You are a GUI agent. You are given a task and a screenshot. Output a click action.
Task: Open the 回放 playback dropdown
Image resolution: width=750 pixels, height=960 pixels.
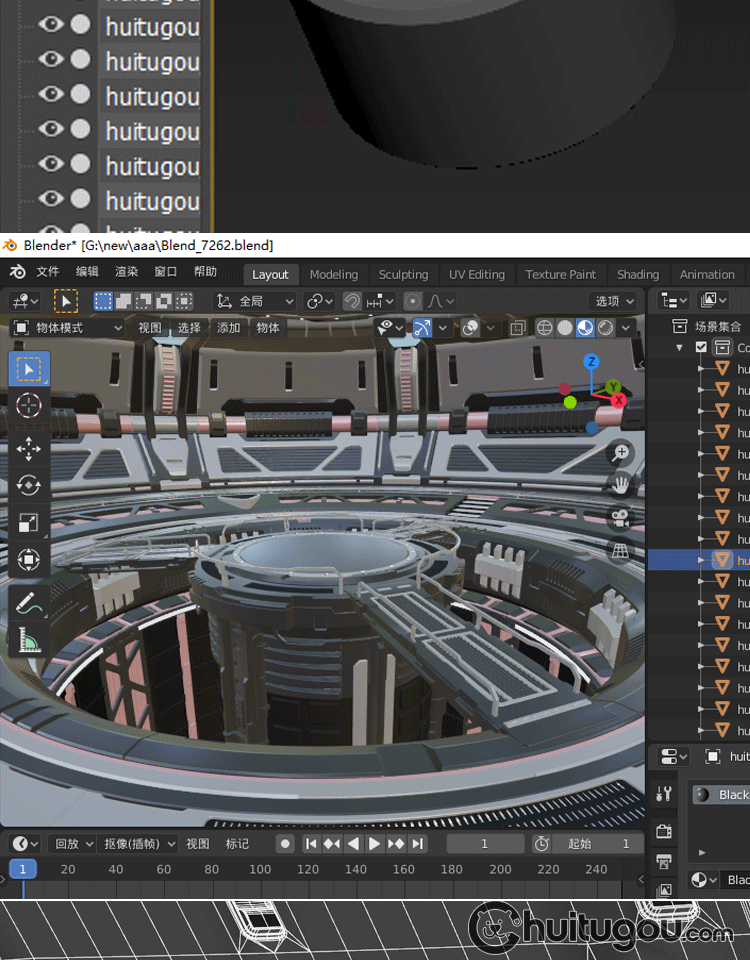(x=72, y=844)
